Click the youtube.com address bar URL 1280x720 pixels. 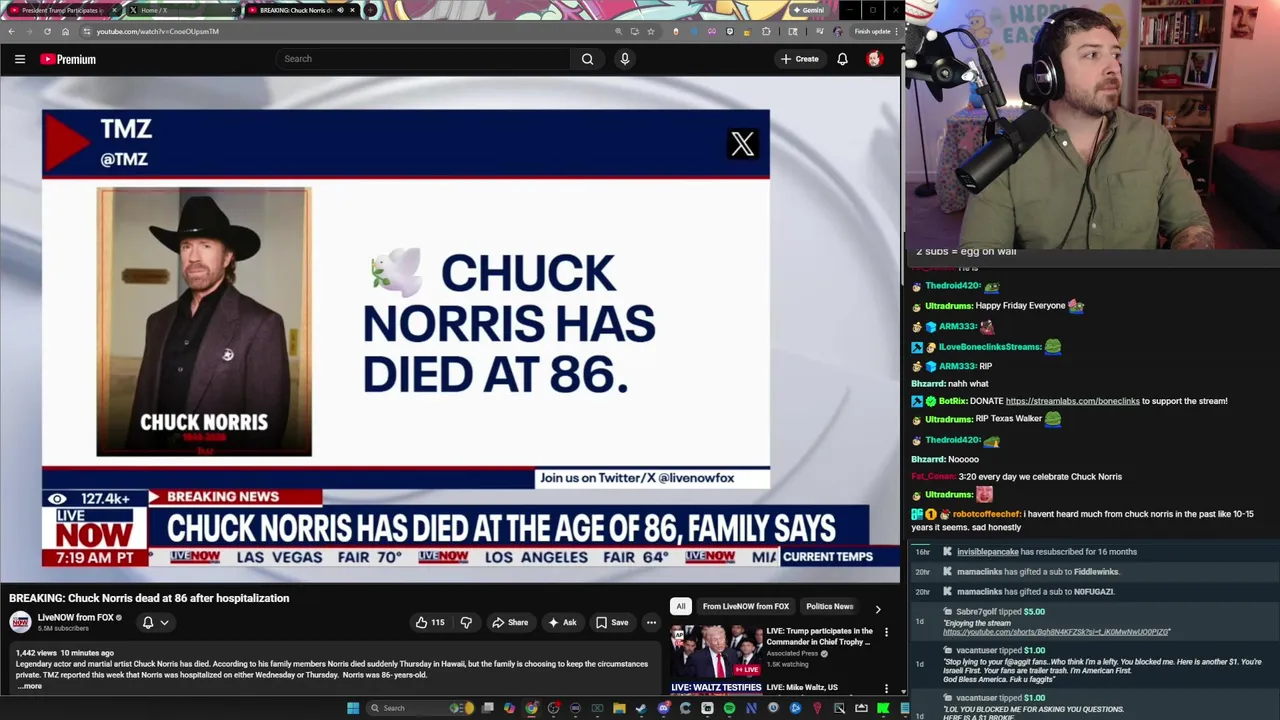157,31
